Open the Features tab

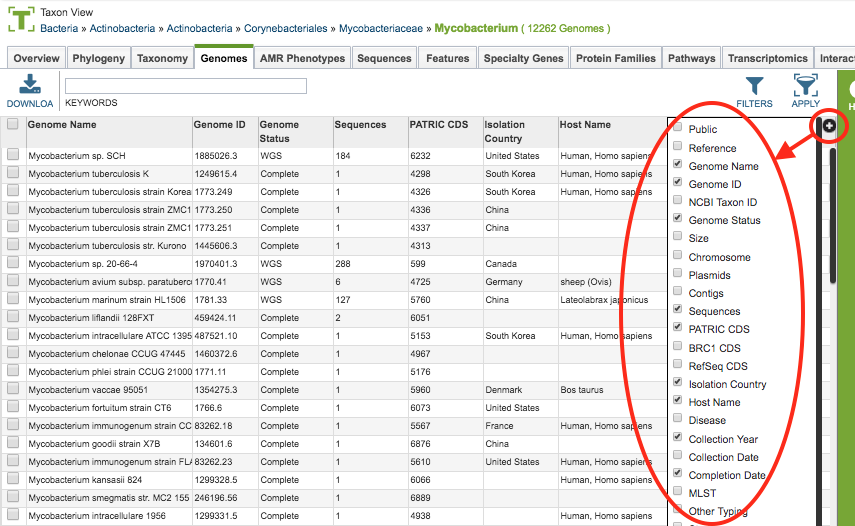click(x=448, y=58)
